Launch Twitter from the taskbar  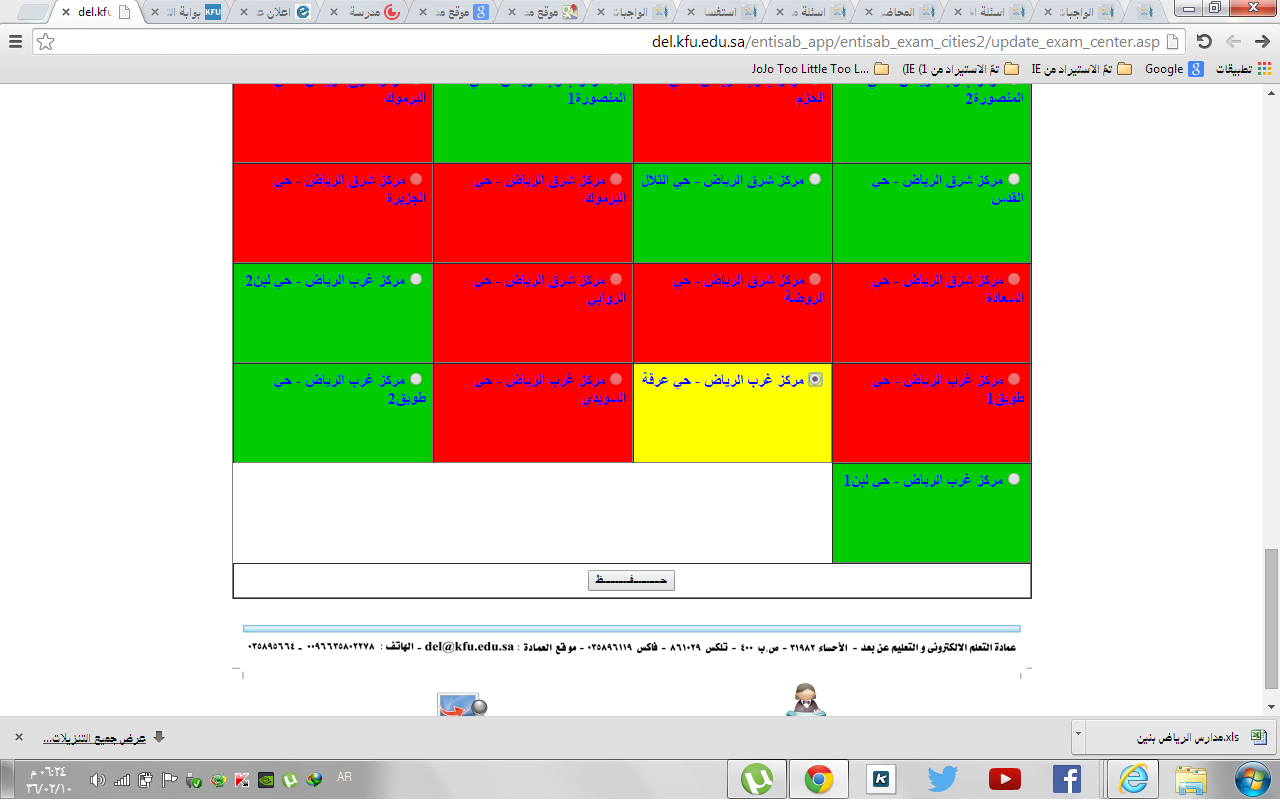tap(942, 779)
